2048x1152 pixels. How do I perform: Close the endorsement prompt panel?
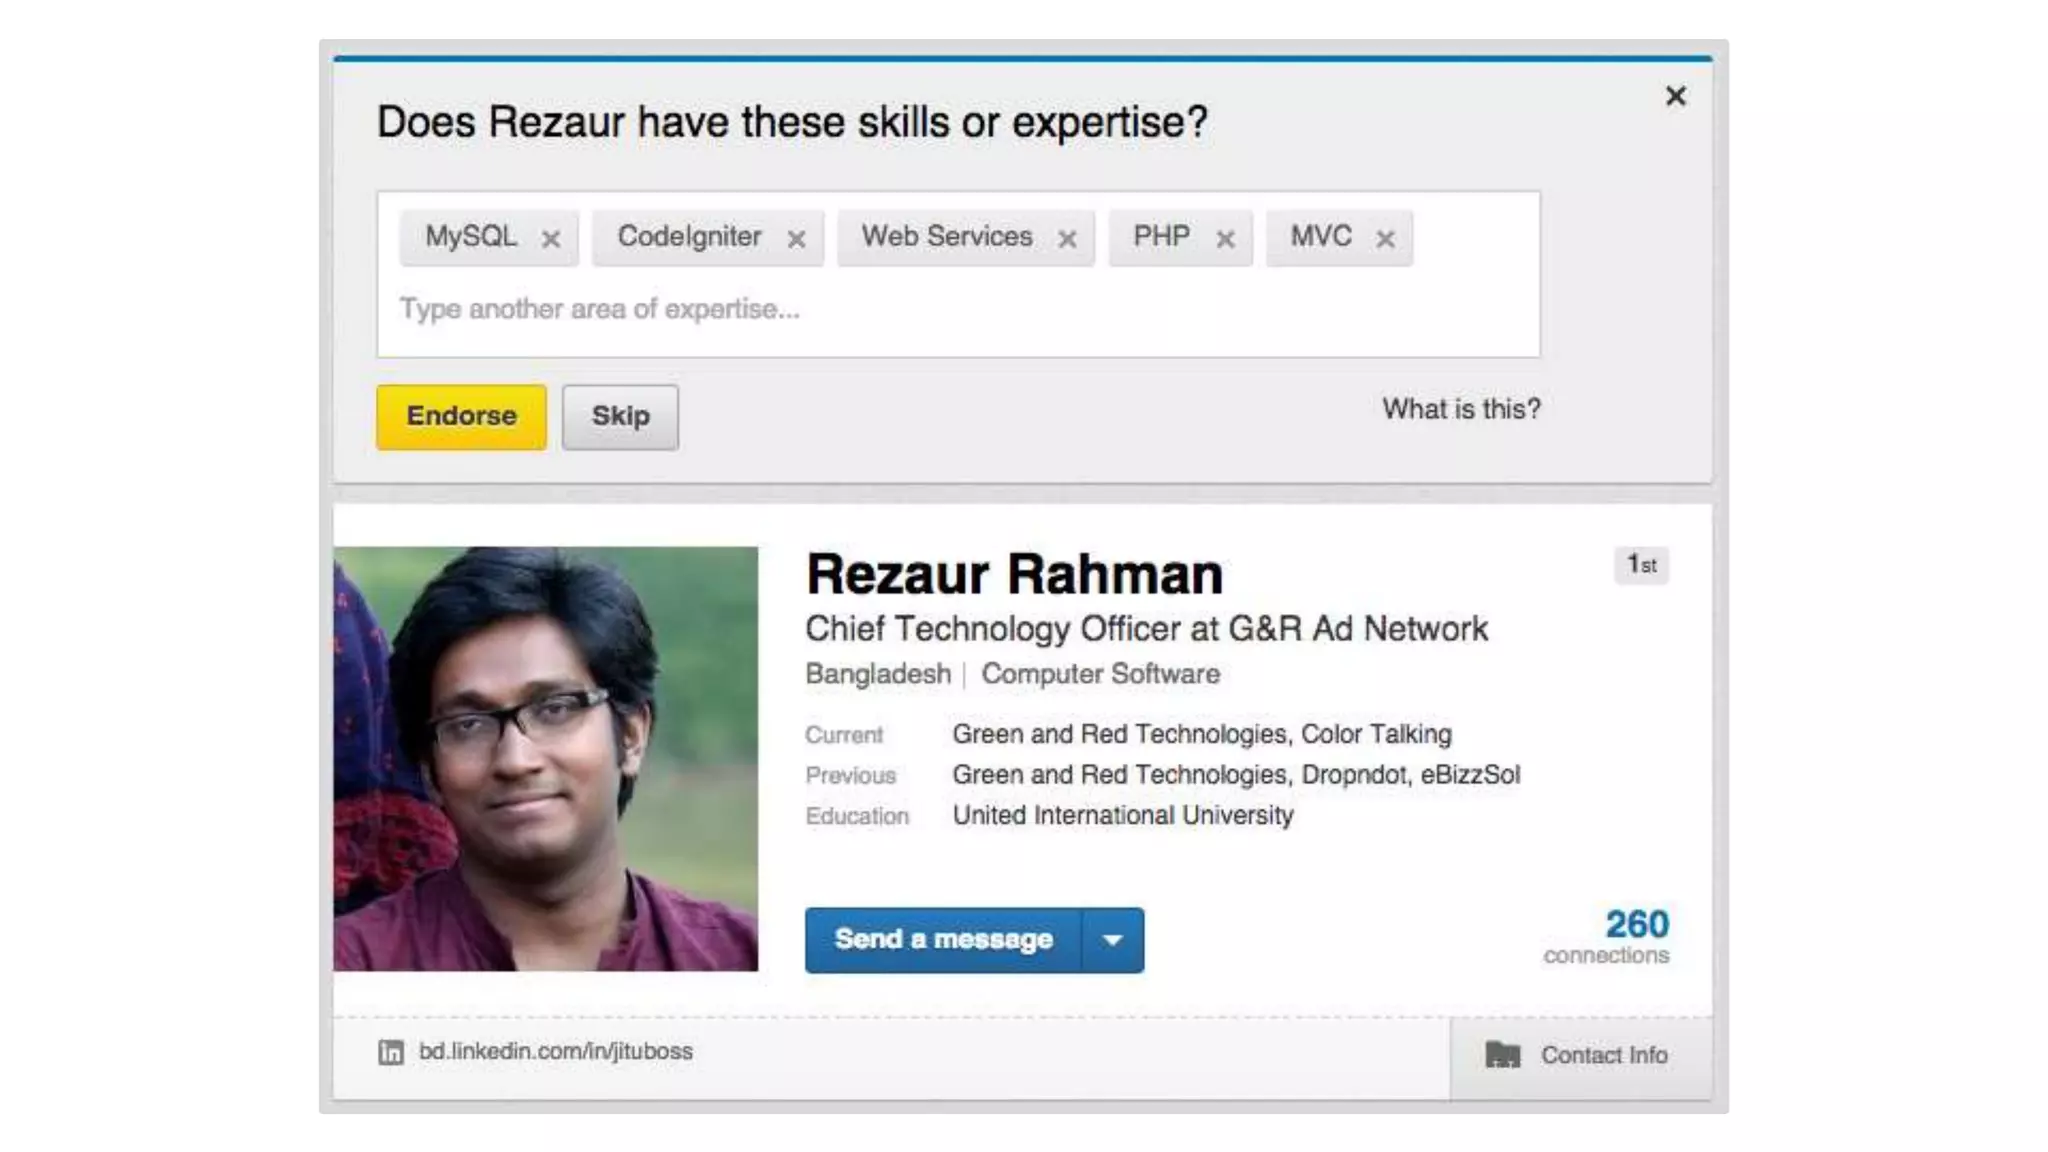tap(1676, 96)
